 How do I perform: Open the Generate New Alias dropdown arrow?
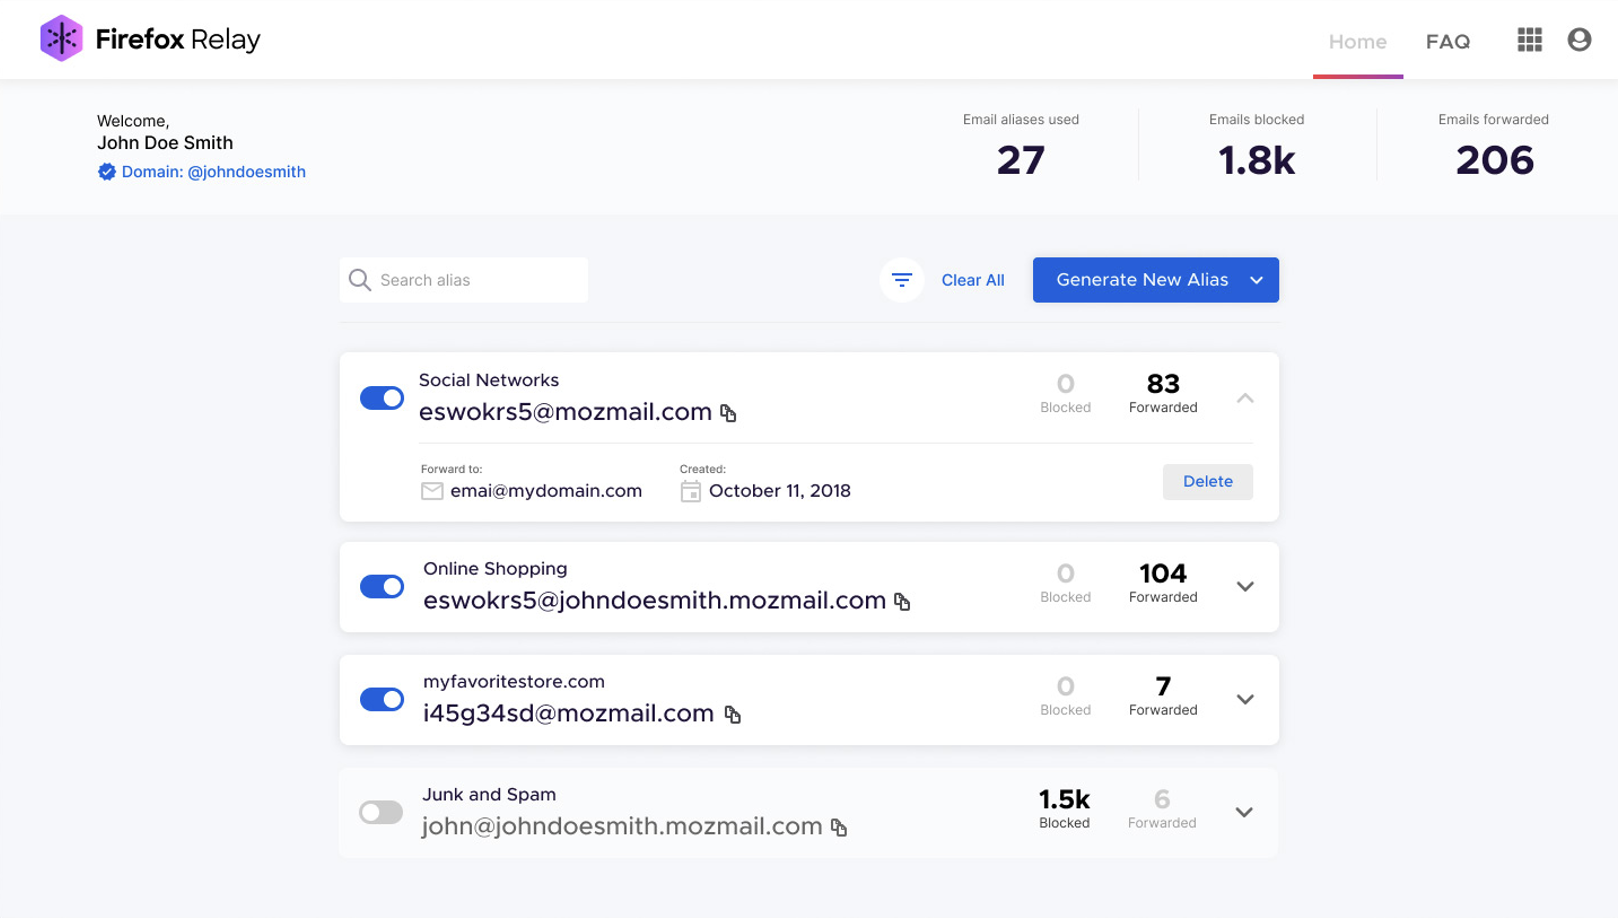point(1256,280)
